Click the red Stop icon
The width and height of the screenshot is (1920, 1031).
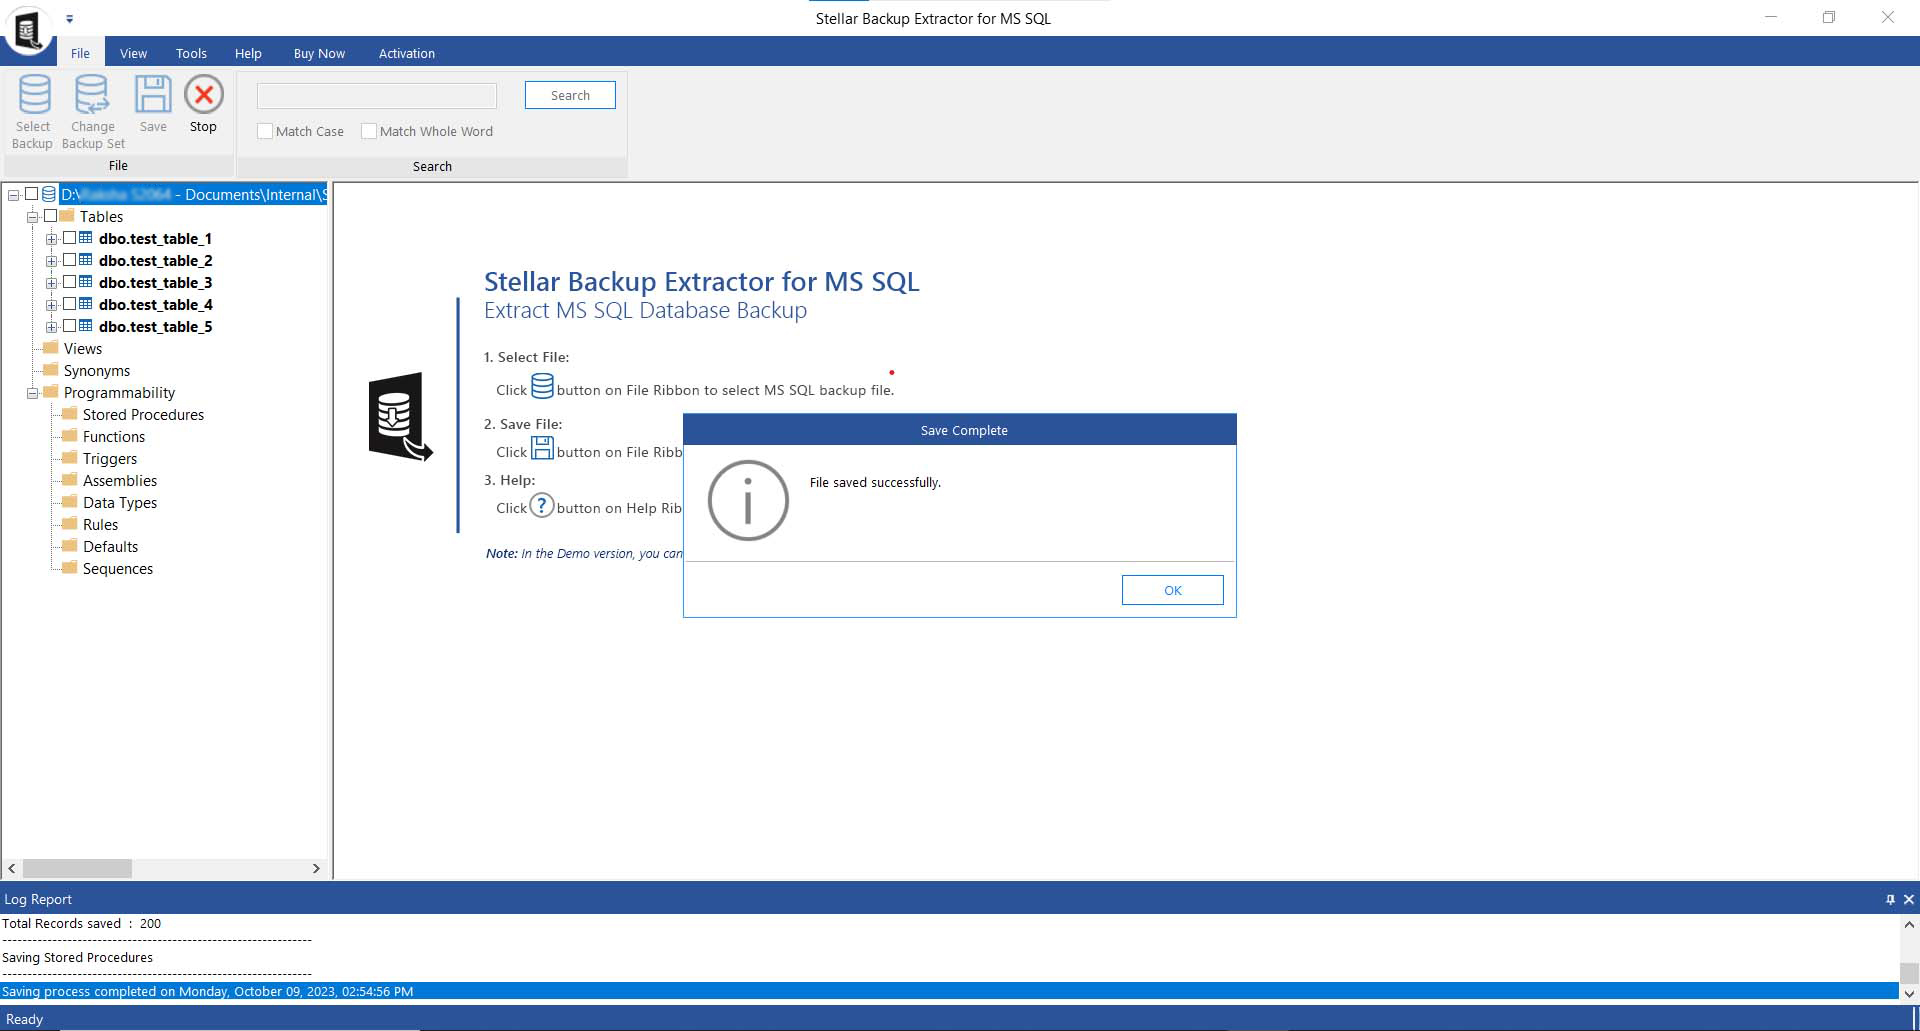pos(204,95)
